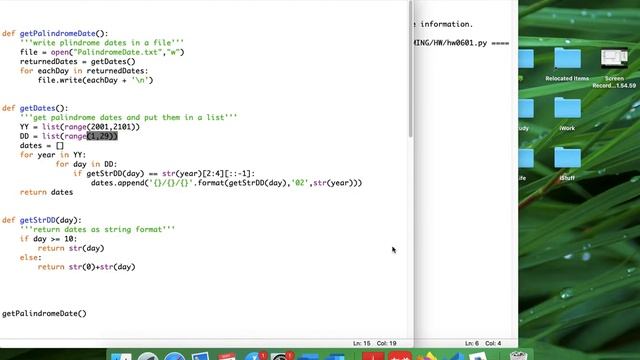
Task: Click the 'def getDates():' definition line
Action: pos(35,108)
